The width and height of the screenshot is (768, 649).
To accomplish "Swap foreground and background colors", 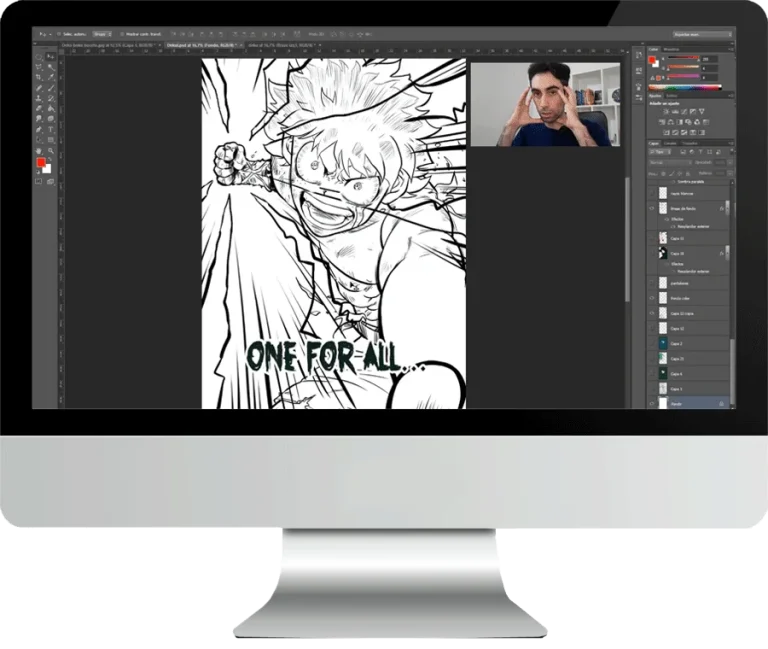I will [50, 159].
